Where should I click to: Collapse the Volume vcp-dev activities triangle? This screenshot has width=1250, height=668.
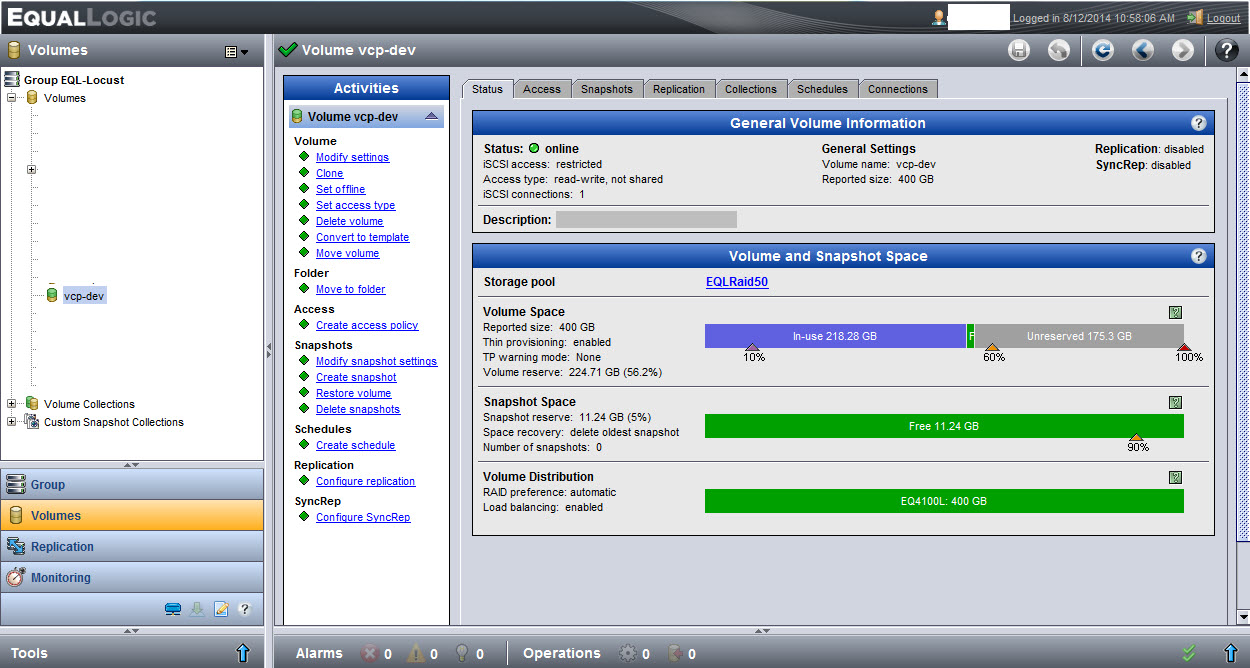(x=431, y=116)
